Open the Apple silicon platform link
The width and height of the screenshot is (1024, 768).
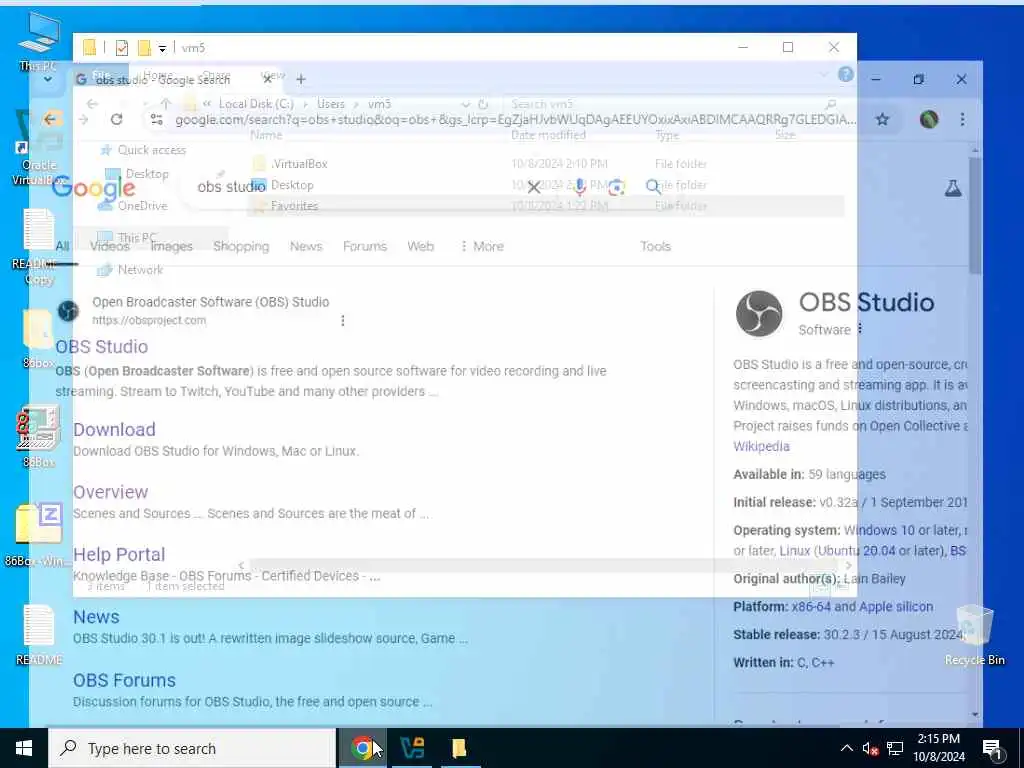pos(896,607)
